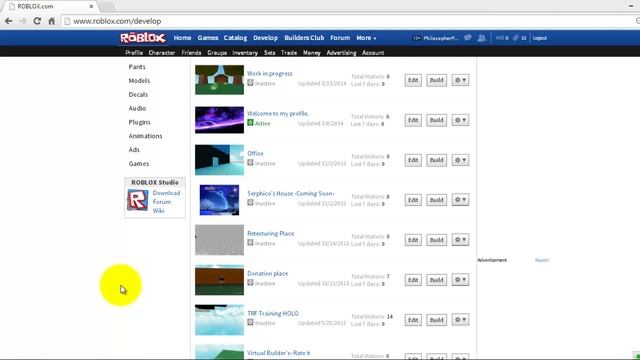640x360 pixels.
Task: Select Models in the sidebar
Action: [139, 80]
